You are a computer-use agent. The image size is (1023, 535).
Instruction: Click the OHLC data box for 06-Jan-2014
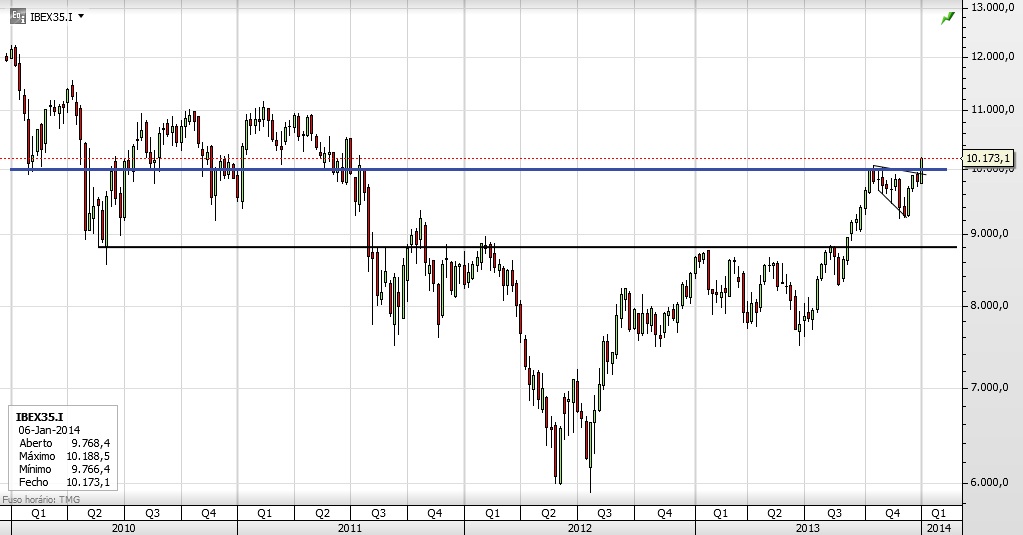pos(62,449)
